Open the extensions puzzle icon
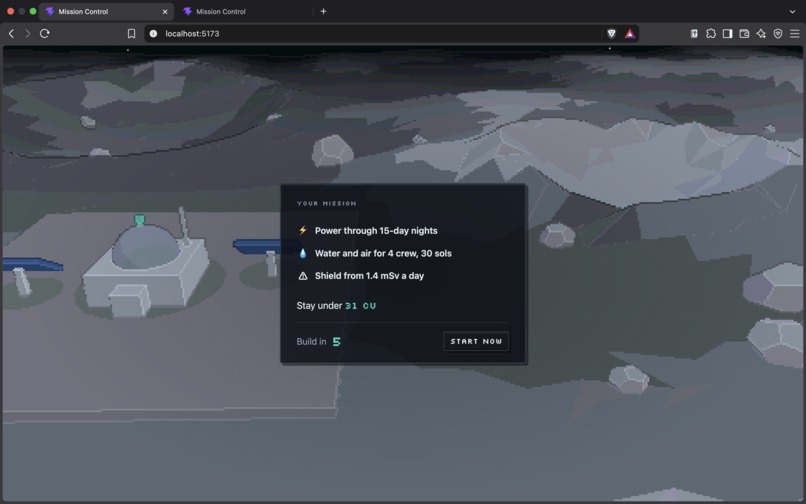 711,33
